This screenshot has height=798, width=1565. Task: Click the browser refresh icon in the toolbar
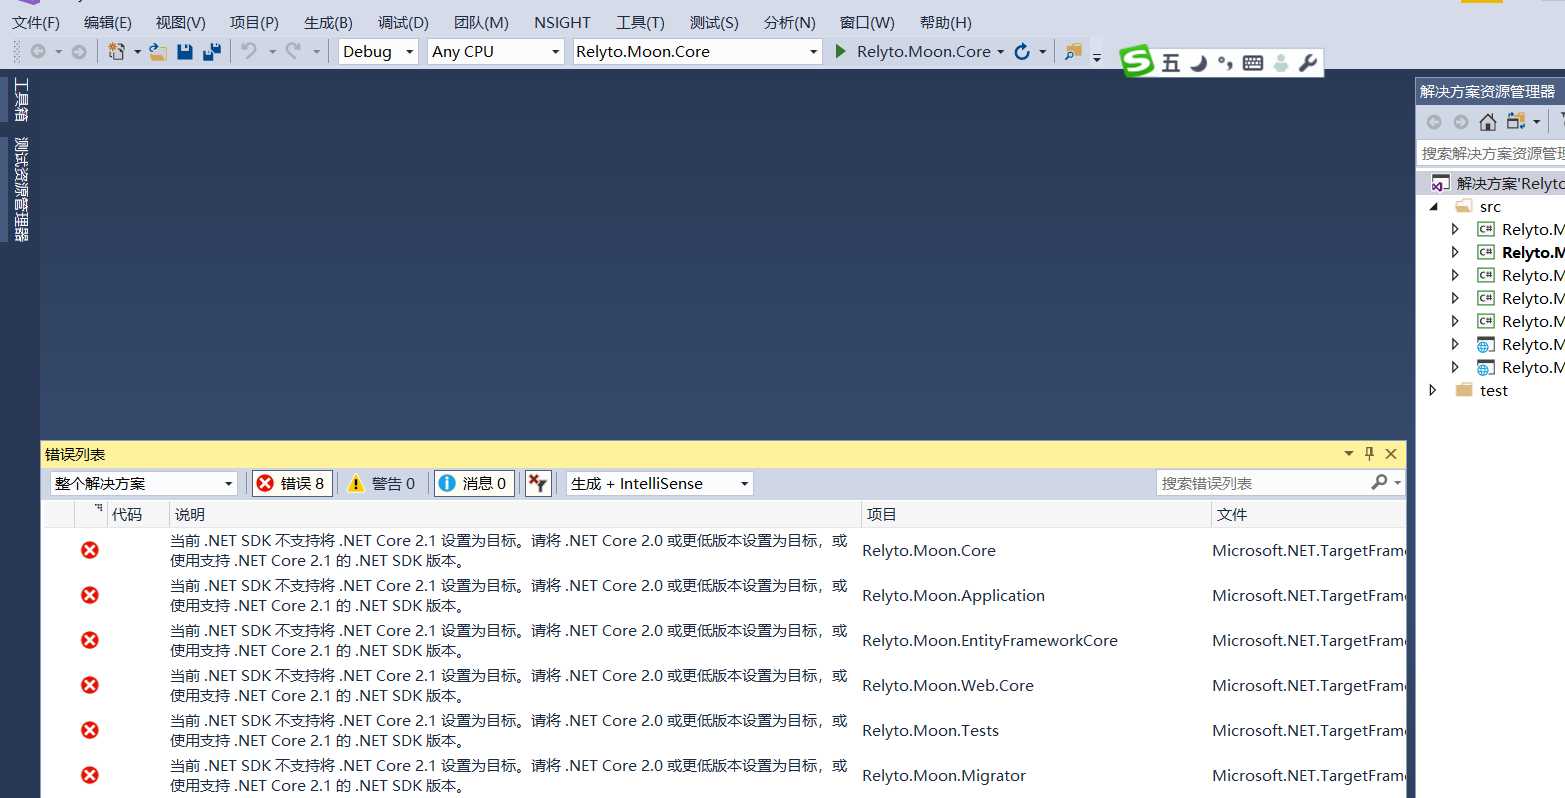[1022, 52]
